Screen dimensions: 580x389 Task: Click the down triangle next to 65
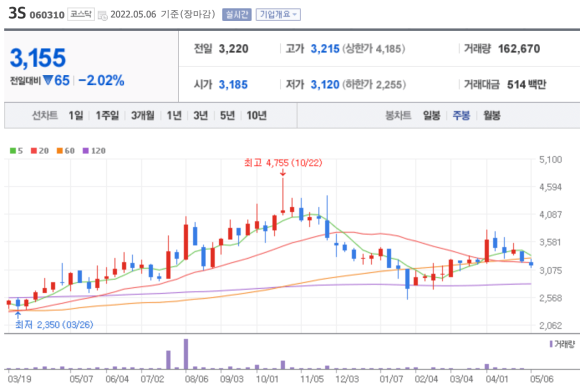point(47,80)
